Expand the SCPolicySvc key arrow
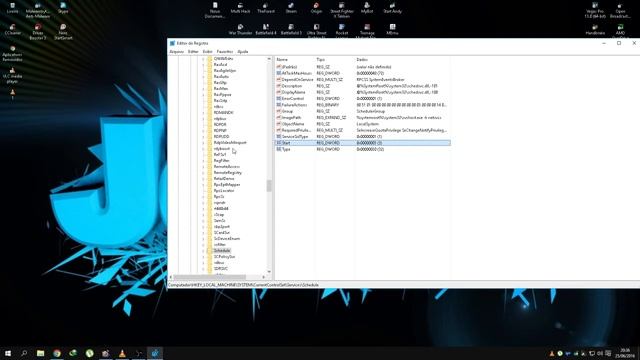 tap(203, 257)
